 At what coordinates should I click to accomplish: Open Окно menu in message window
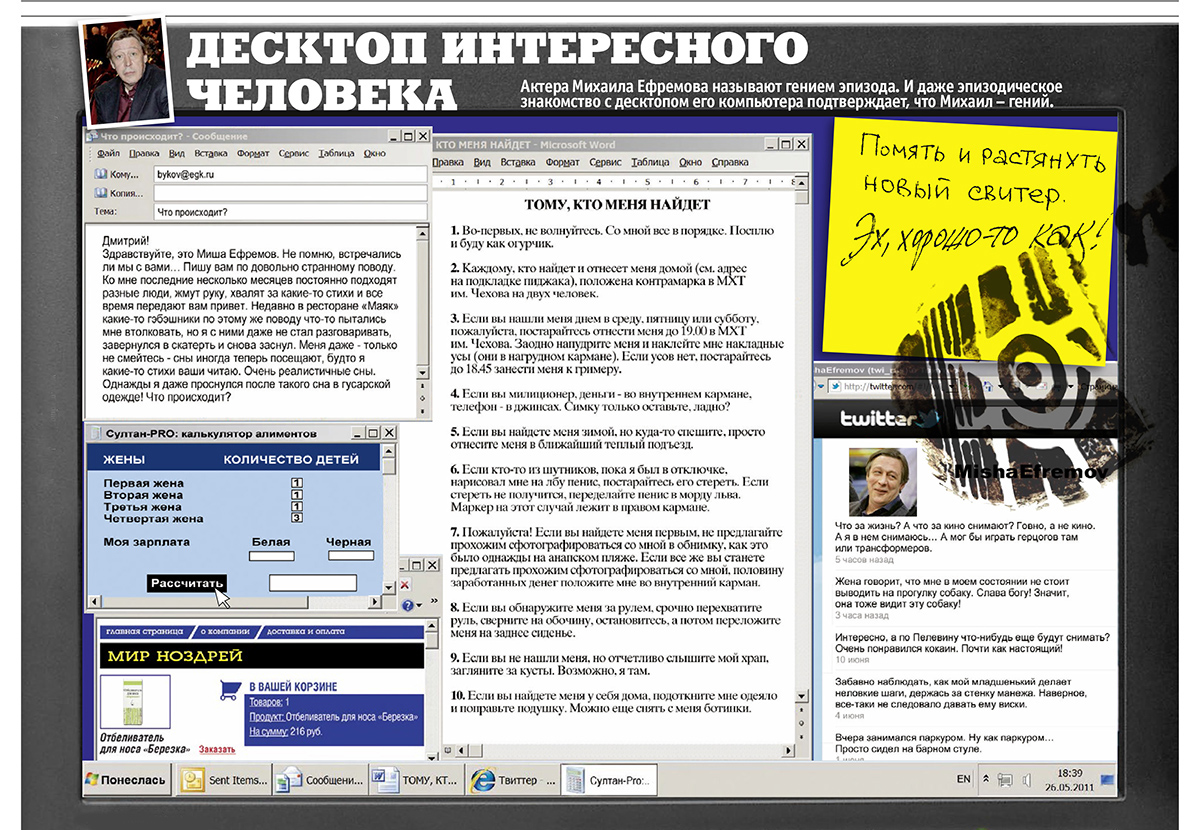point(375,154)
